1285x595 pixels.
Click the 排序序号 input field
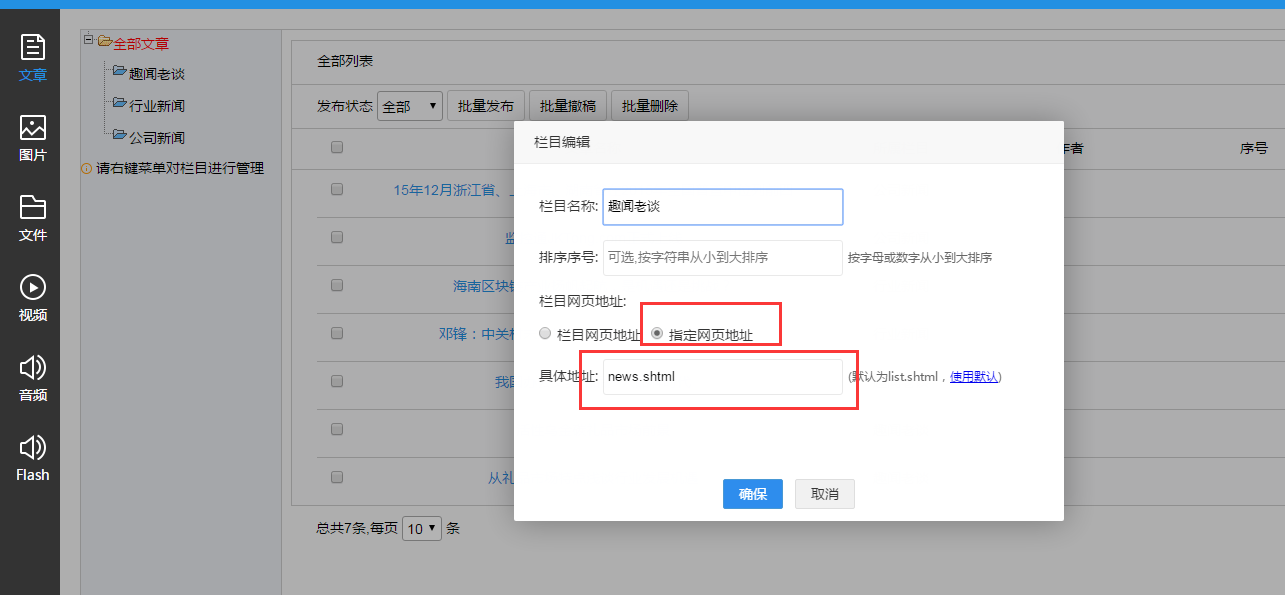(722, 257)
